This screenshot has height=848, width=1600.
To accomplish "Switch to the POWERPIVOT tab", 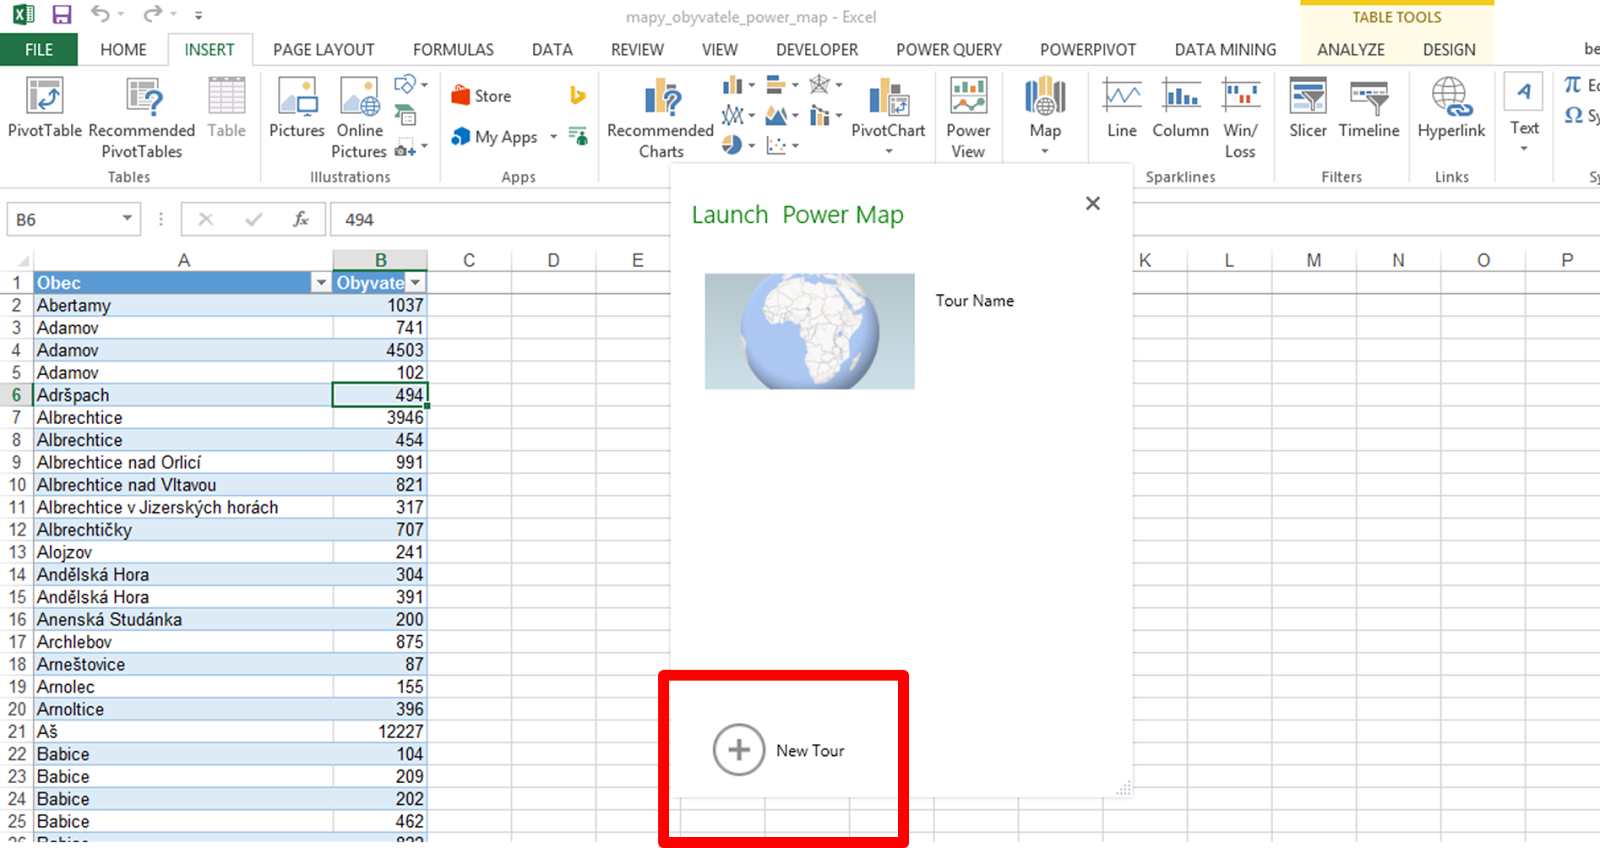I will pos(1088,49).
